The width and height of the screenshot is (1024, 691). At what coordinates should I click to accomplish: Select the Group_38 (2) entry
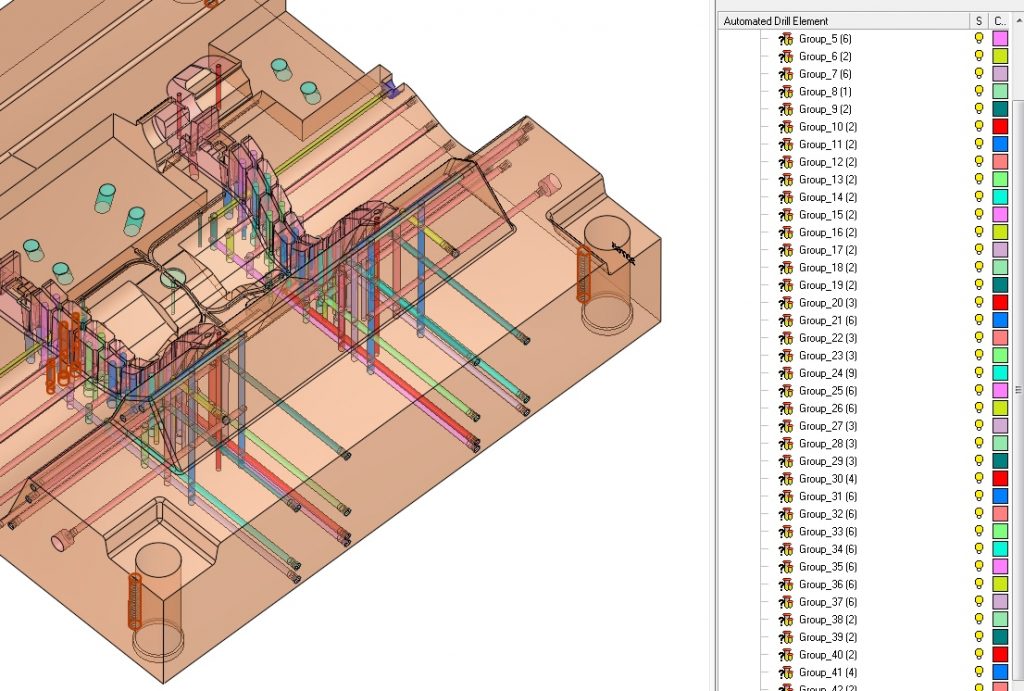(x=827, y=619)
